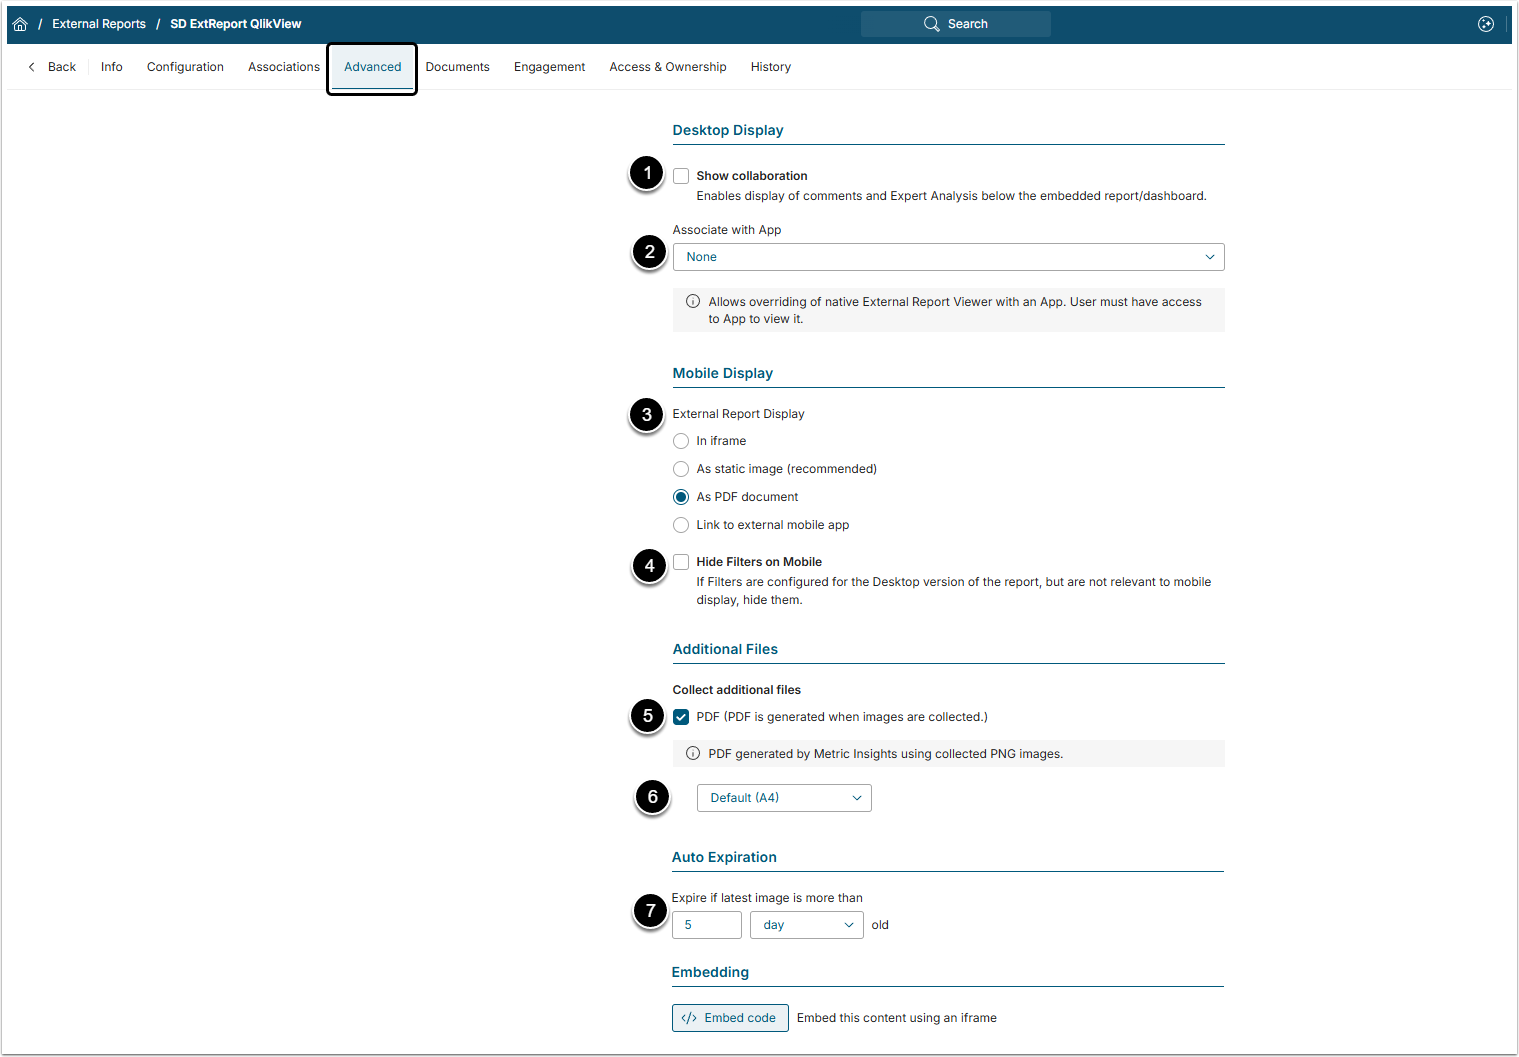The image size is (1519, 1057).
Task: Pick Link to external mobile app option
Action: click(x=681, y=525)
